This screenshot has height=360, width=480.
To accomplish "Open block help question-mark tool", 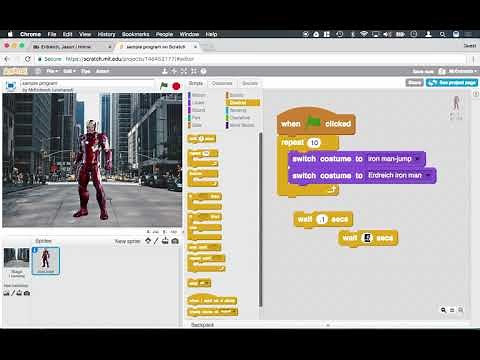I will tap(203, 71).
